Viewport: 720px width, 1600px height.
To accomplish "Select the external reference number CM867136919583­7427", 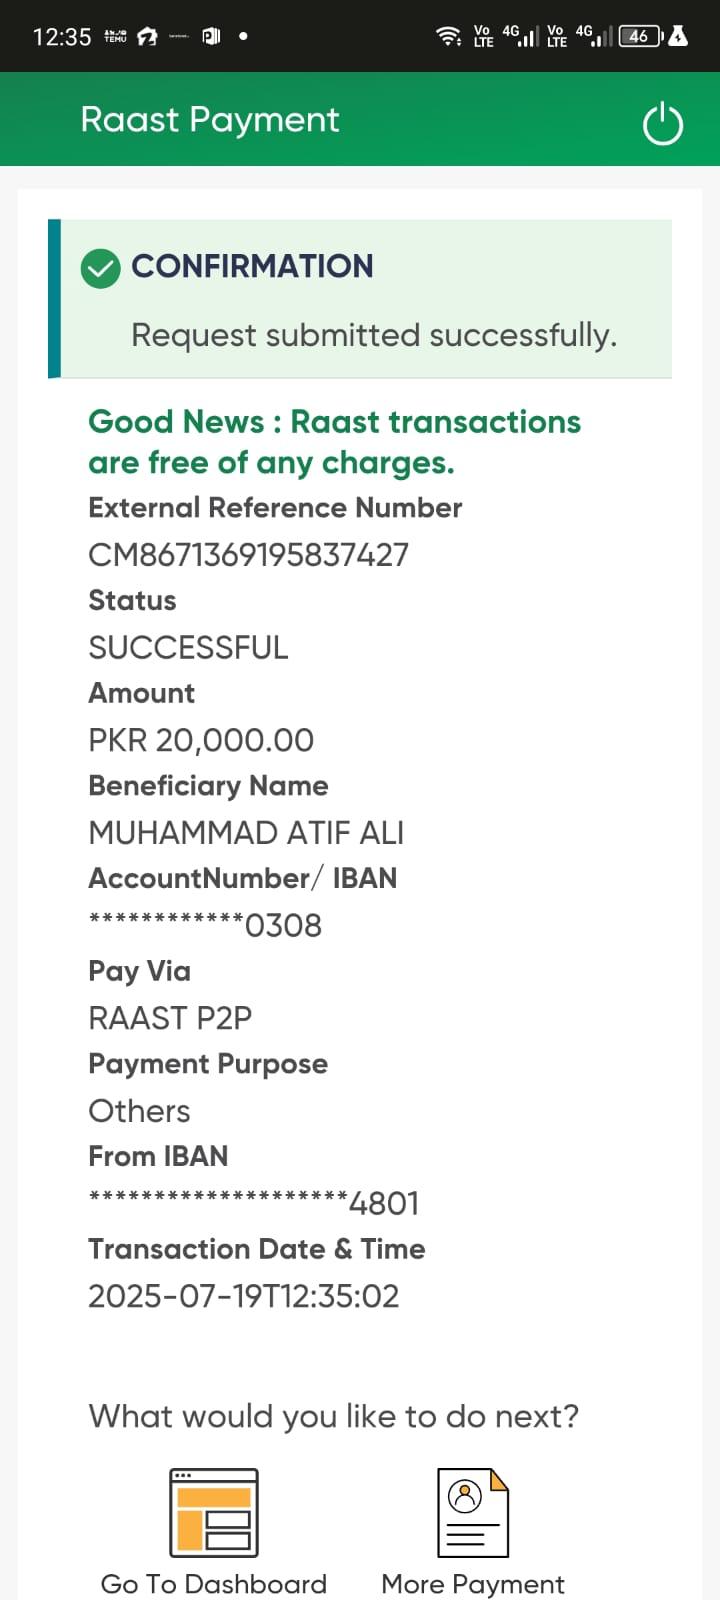I will click(x=248, y=555).
